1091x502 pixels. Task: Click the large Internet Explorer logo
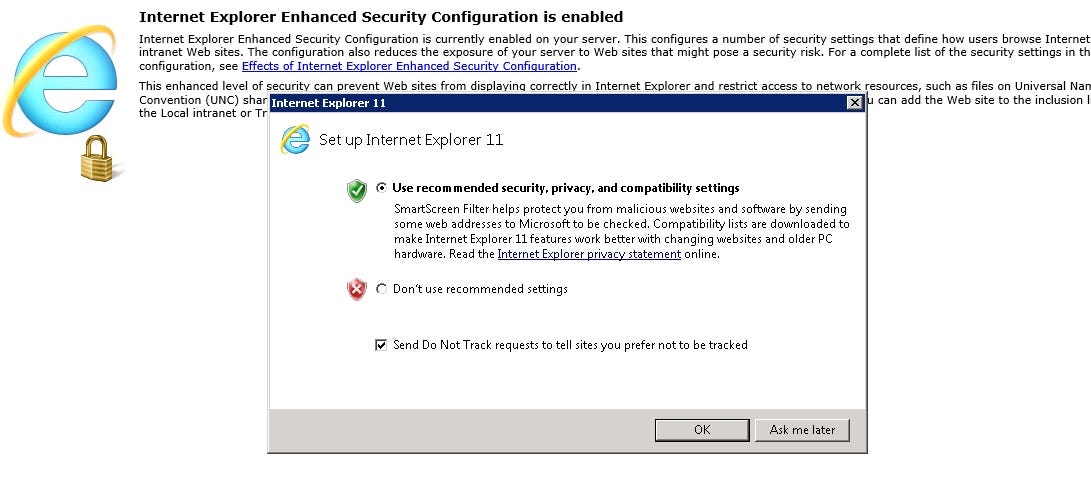[61, 82]
